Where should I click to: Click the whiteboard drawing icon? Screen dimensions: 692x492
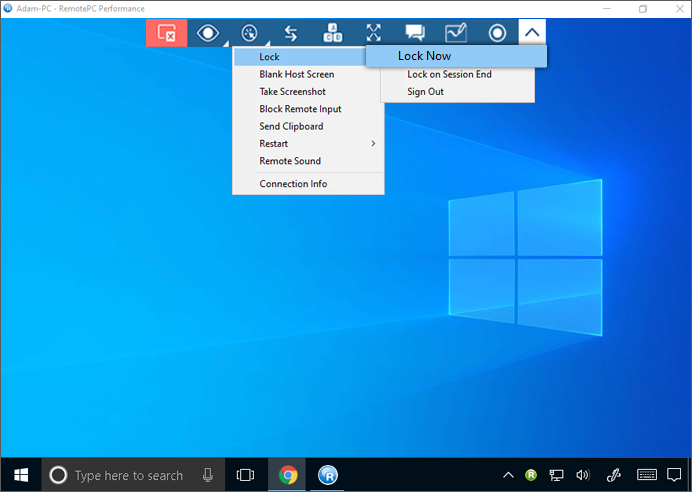pos(455,33)
